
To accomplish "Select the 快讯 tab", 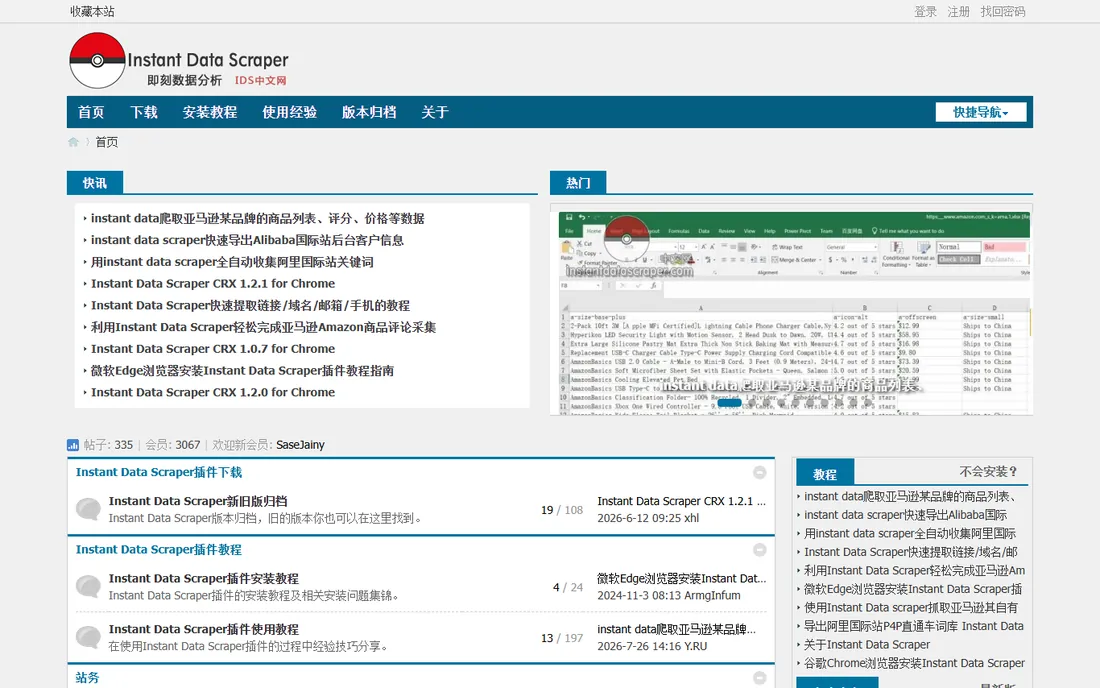I will click(x=95, y=182).
